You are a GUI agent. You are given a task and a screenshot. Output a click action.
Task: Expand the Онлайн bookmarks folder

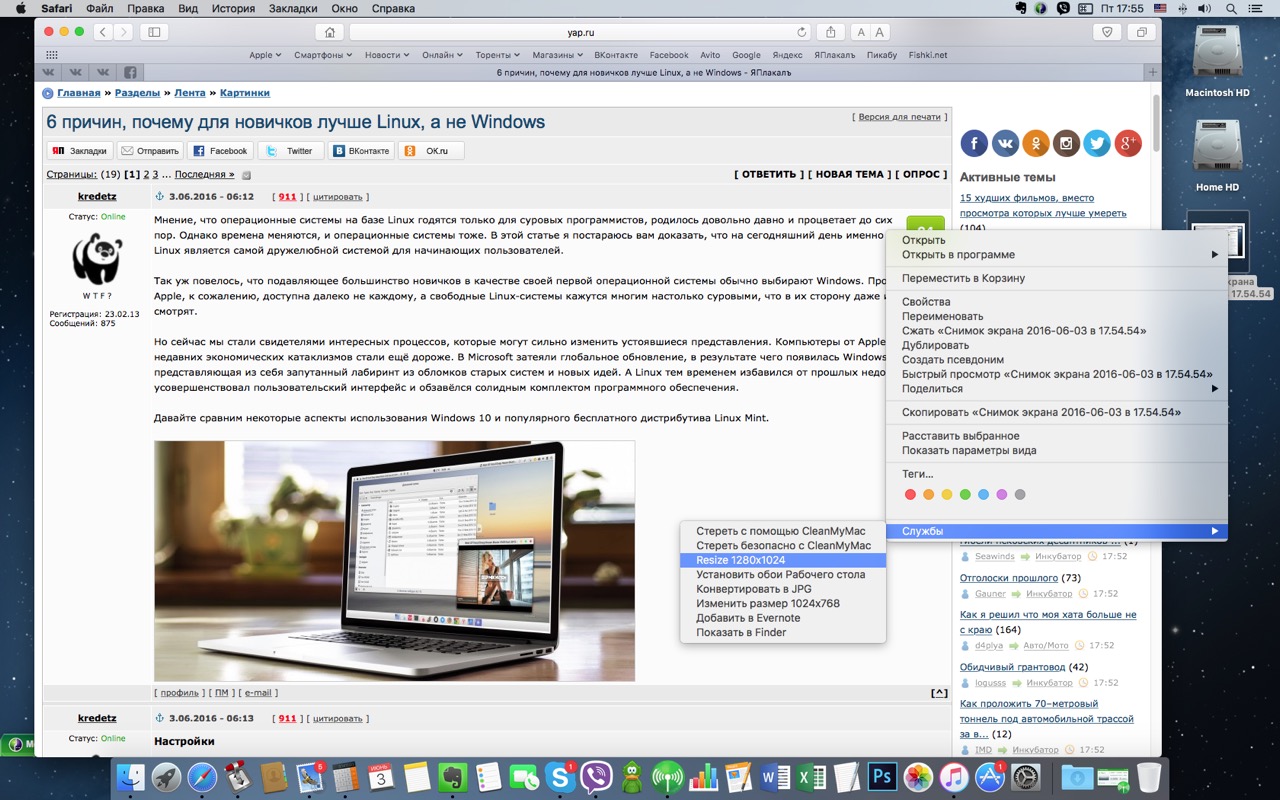(442, 55)
